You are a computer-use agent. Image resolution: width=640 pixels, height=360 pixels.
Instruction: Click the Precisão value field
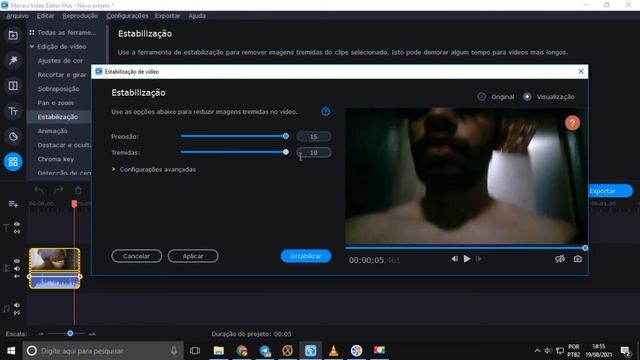tap(313, 136)
